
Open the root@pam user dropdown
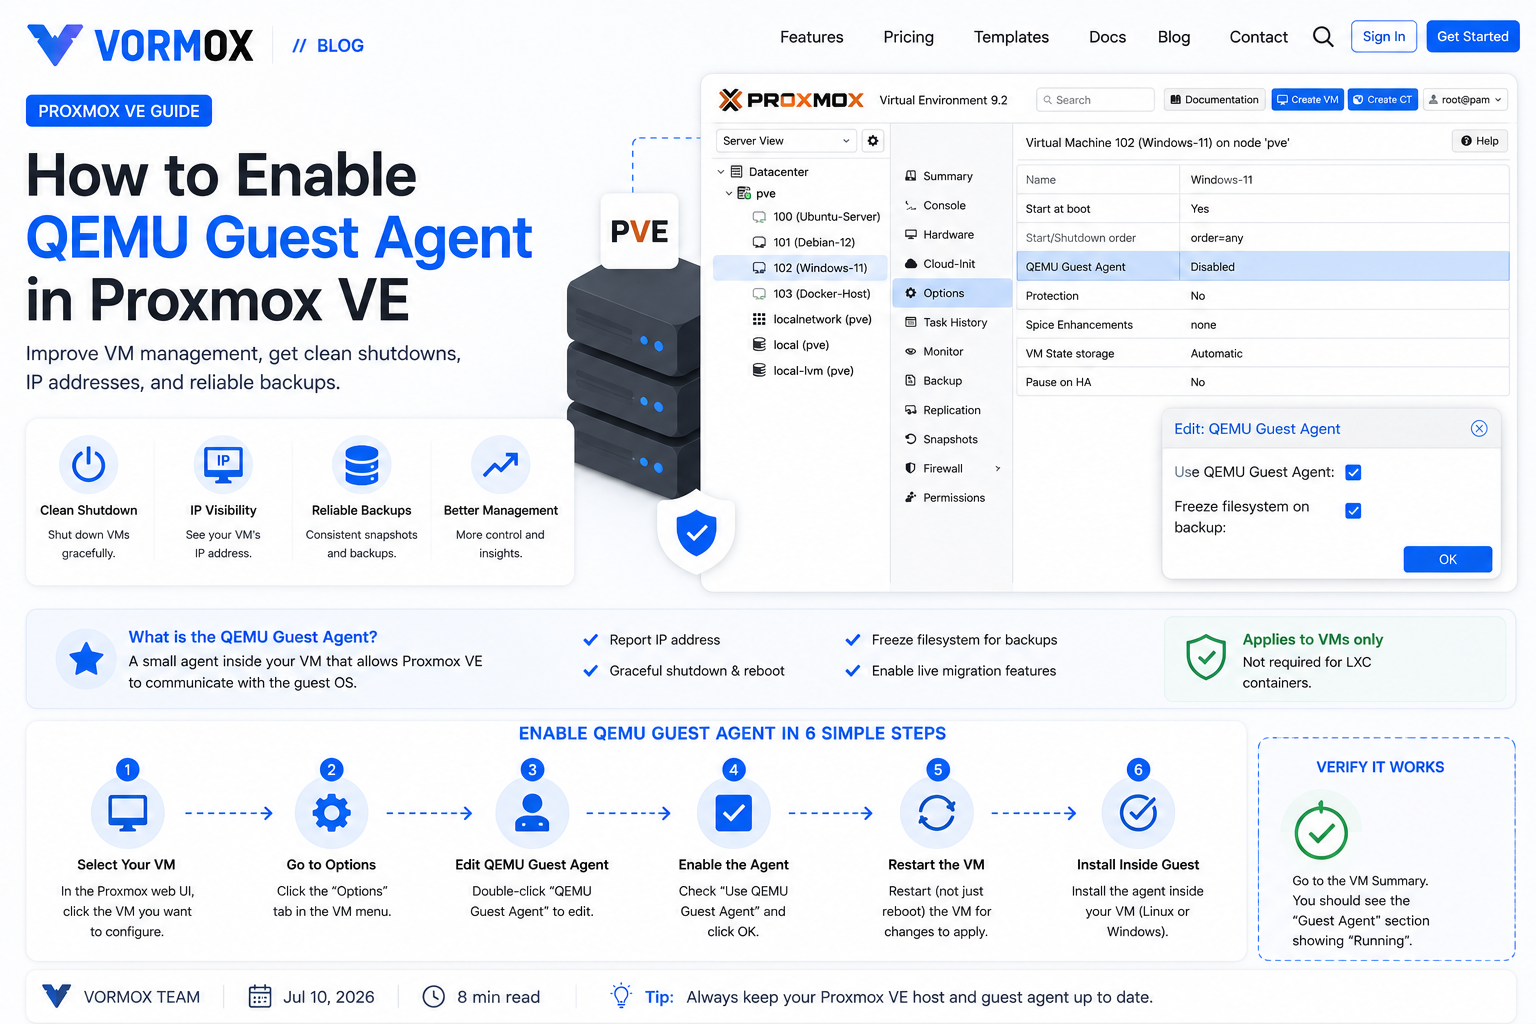coord(1465,100)
